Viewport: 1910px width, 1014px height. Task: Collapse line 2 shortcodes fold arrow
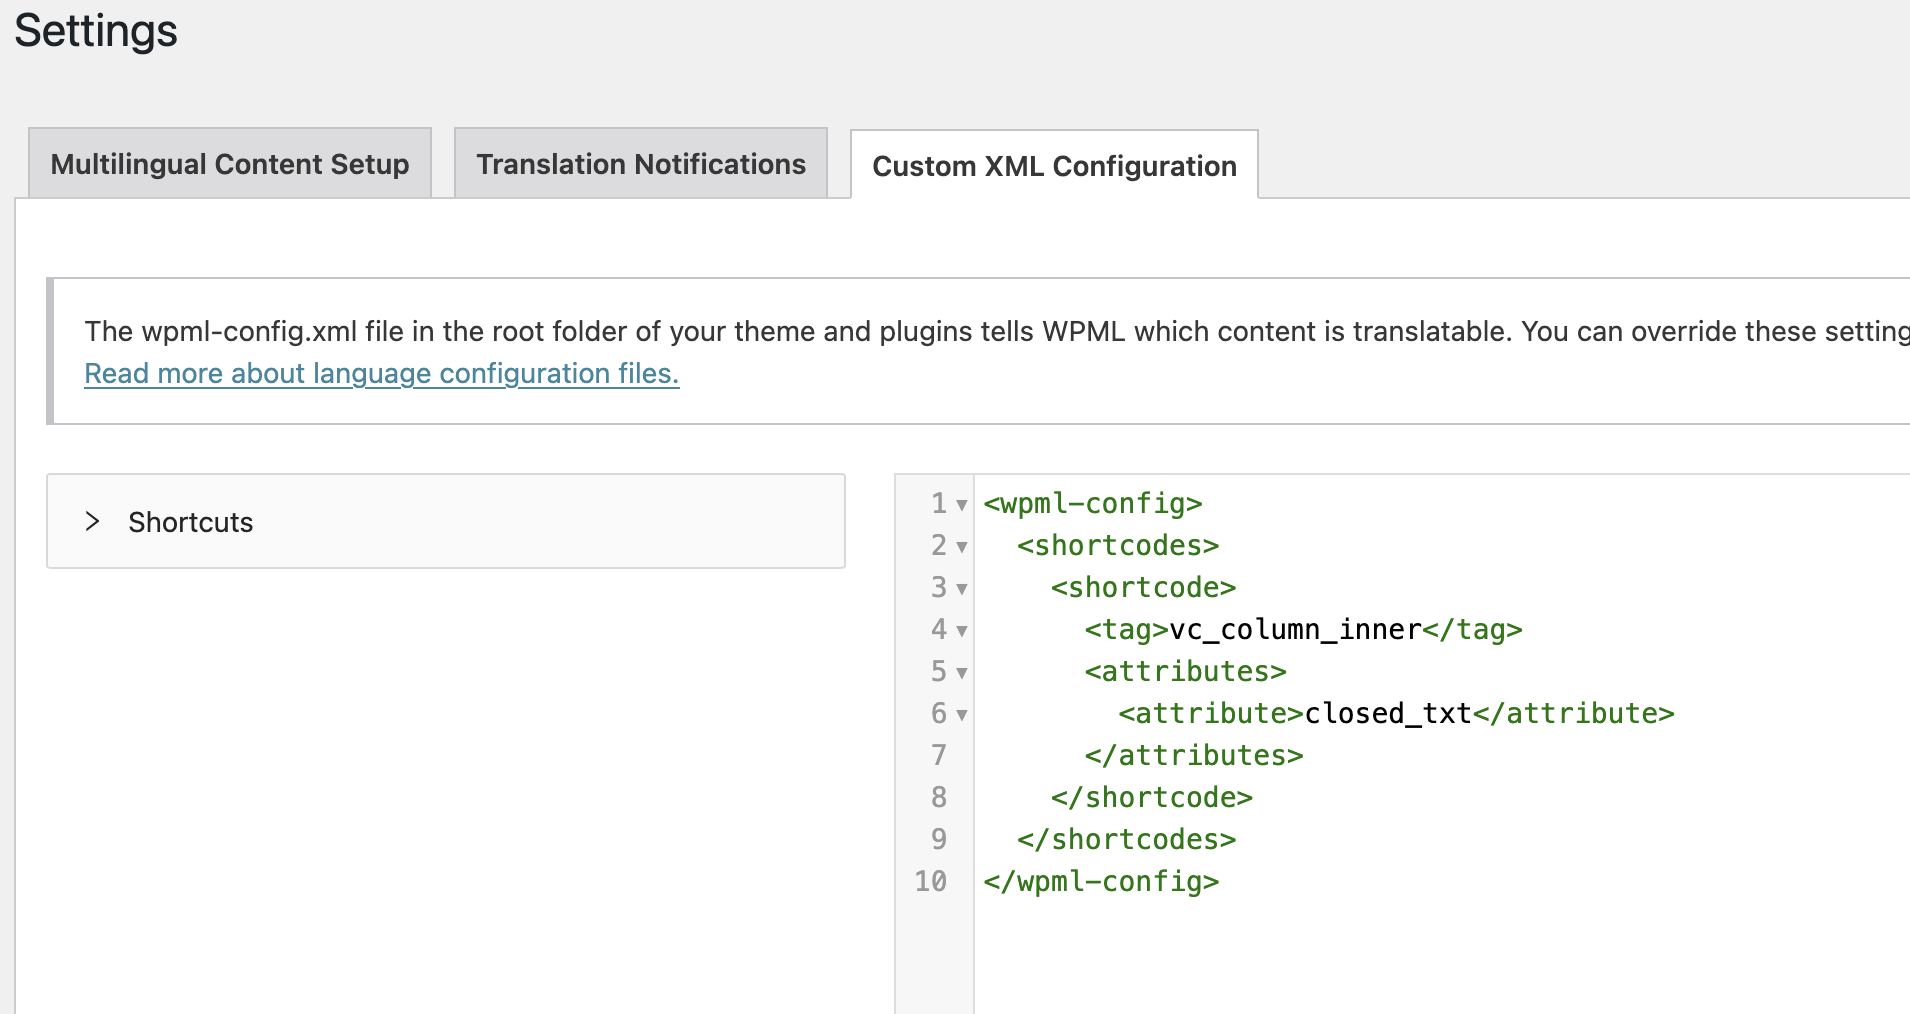(961, 547)
